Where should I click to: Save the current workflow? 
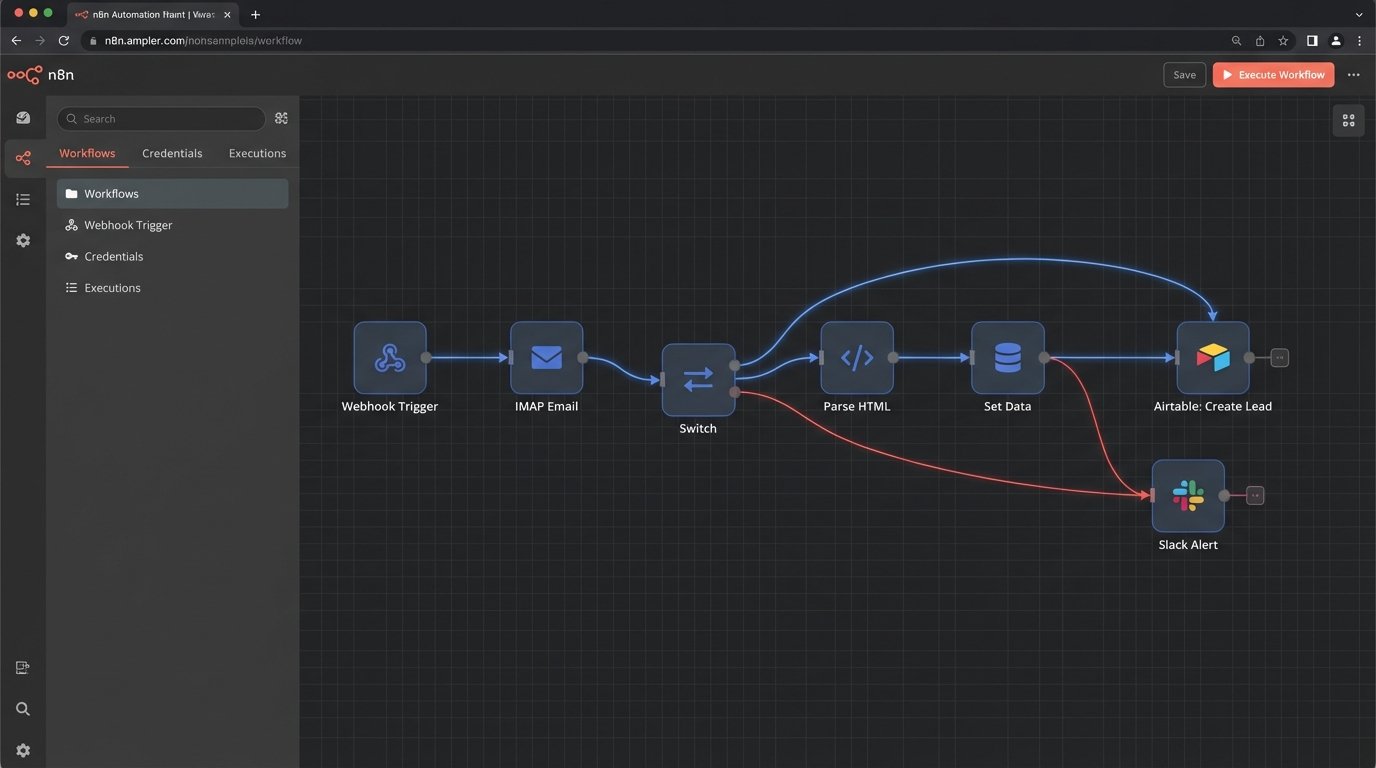[x=1184, y=74]
